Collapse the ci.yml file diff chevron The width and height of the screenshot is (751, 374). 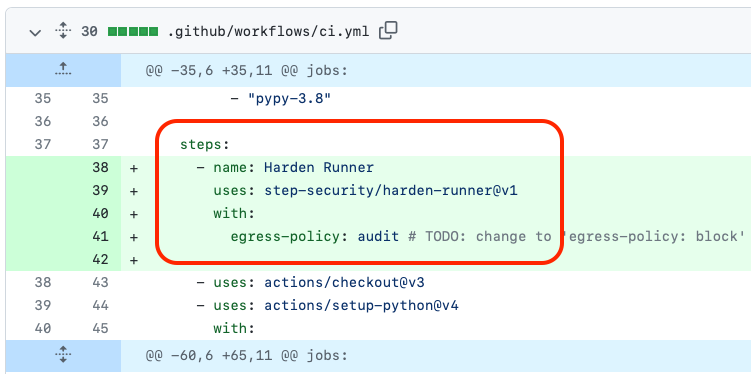tap(35, 33)
